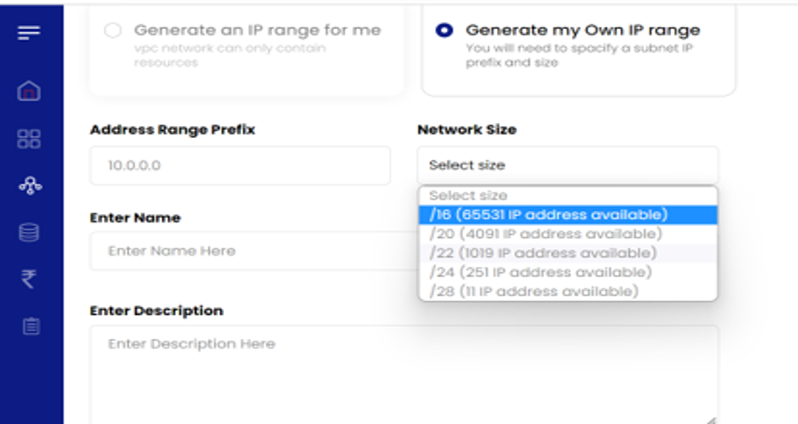Choose /20 (4091 IP address available)
The image size is (798, 424).
click(x=567, y=234)
